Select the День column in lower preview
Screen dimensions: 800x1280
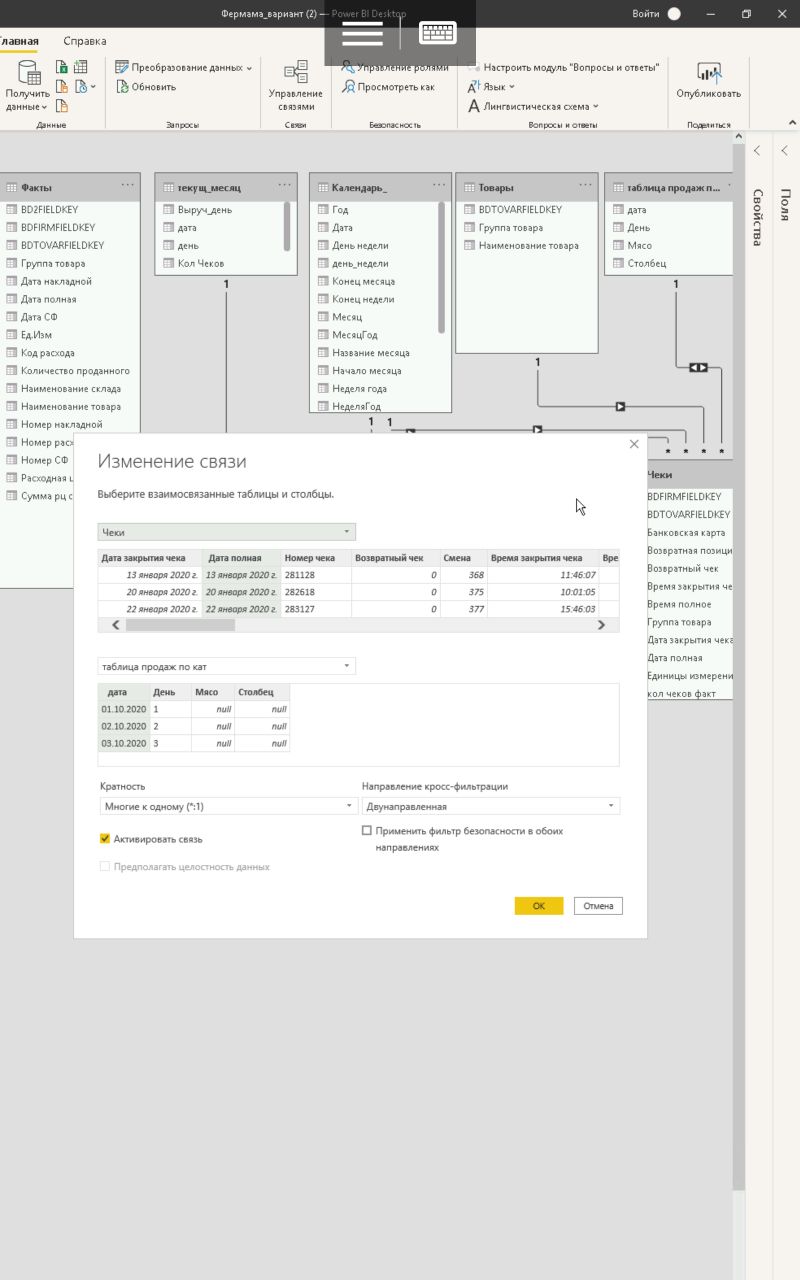171,692
